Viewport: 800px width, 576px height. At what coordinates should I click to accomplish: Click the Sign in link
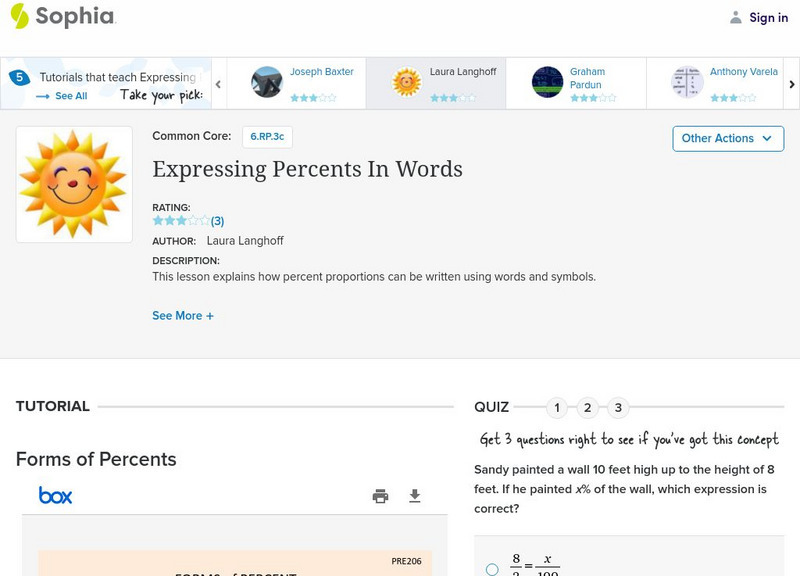[768, 17]
